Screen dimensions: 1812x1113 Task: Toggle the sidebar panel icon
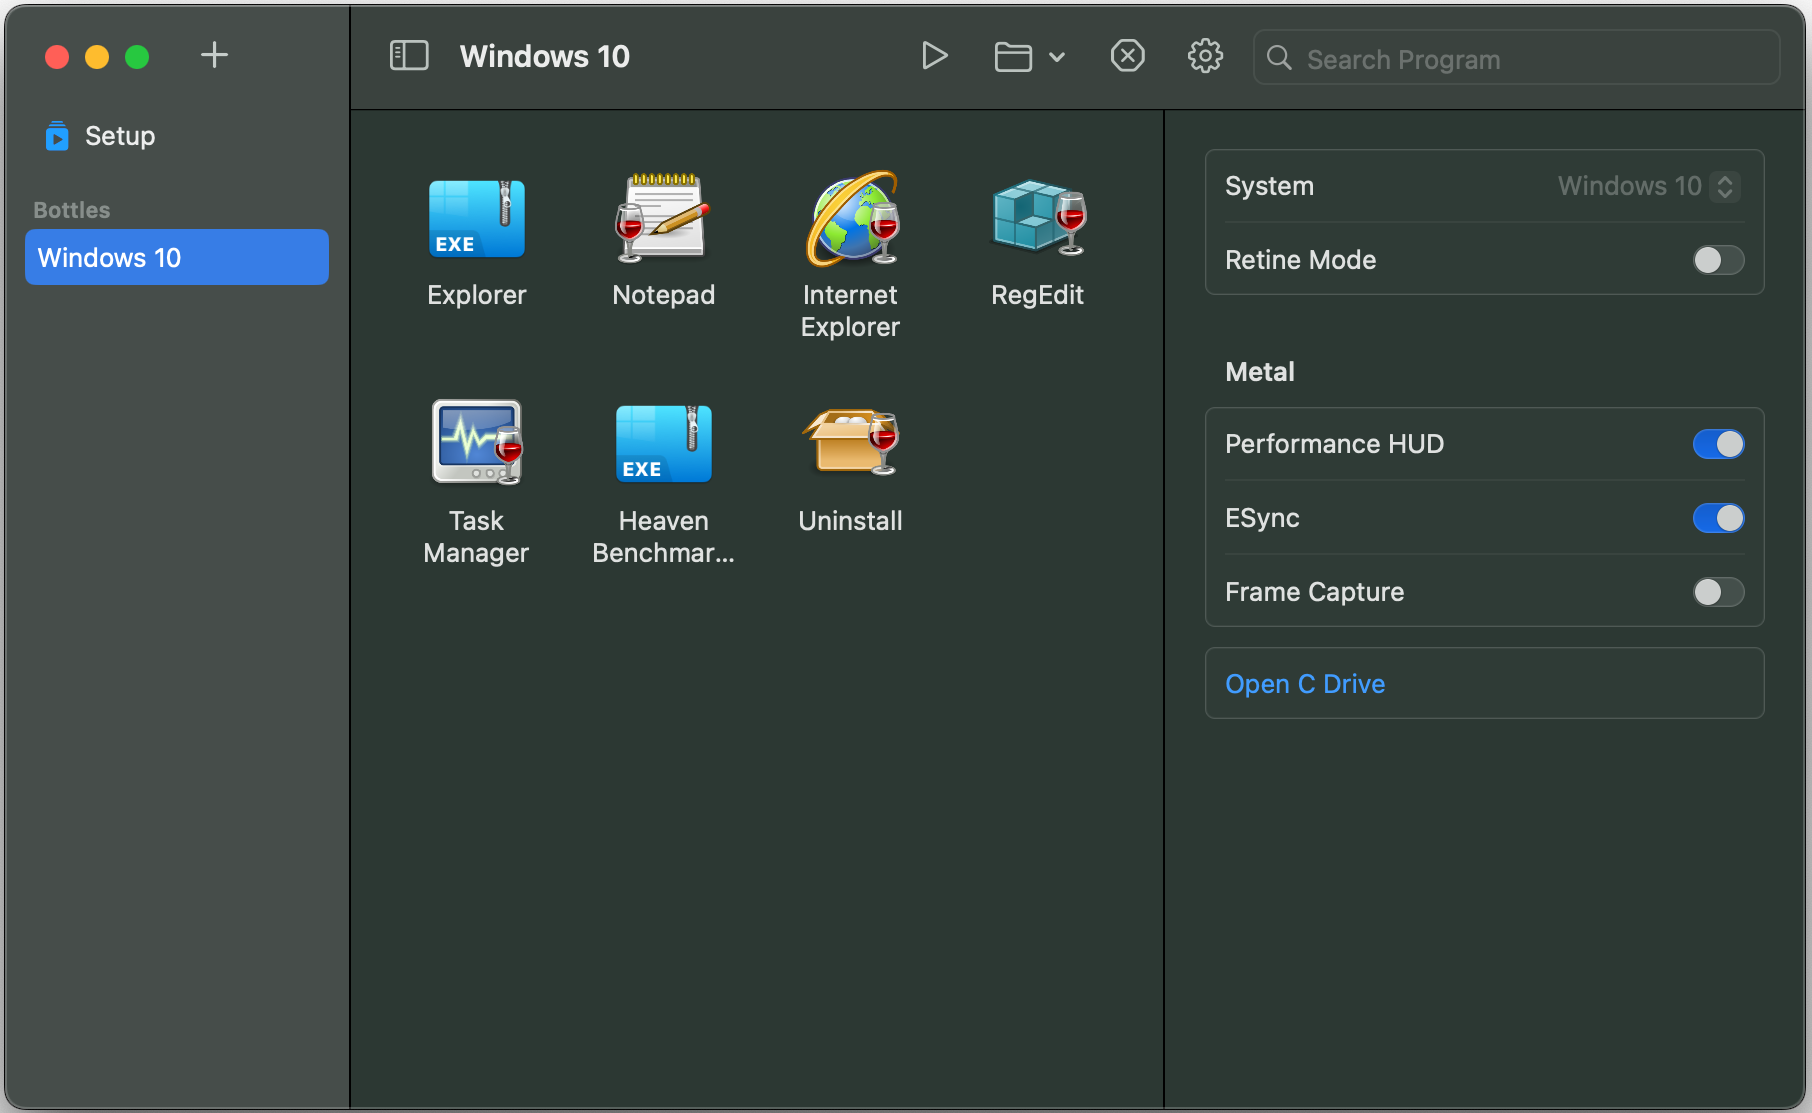409,56
